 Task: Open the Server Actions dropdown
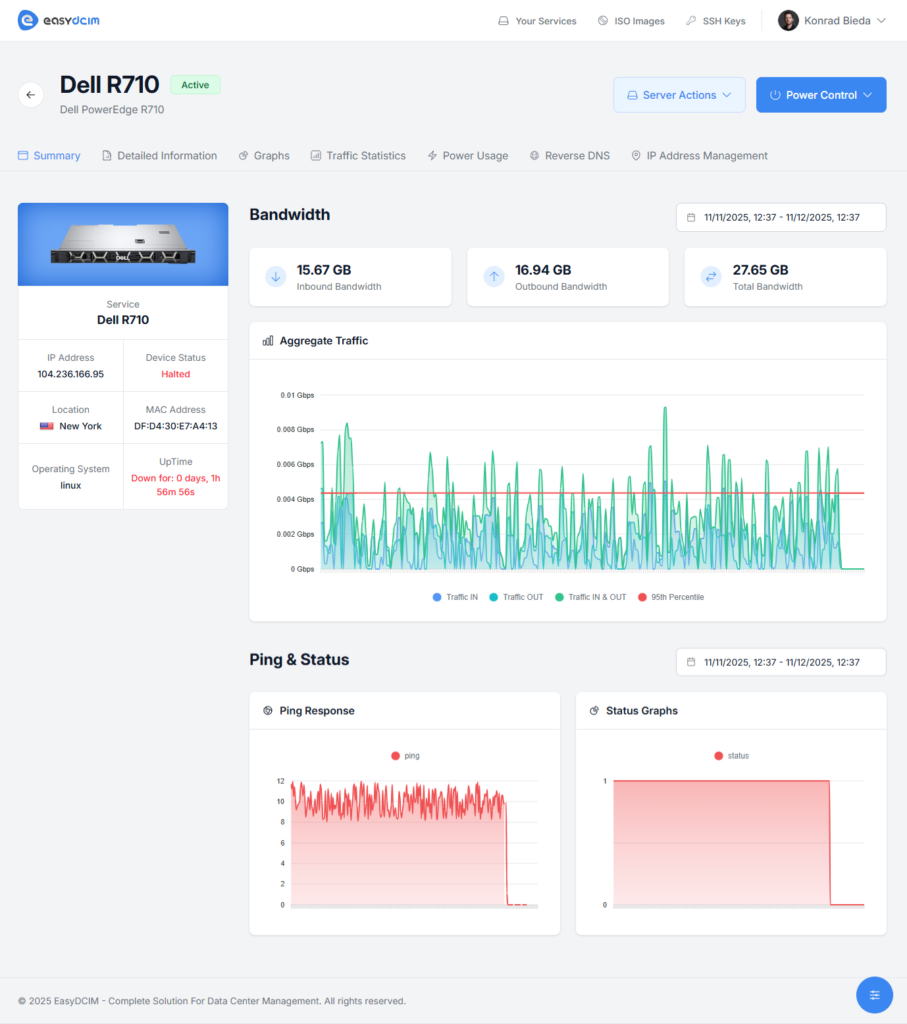coord(679,94)
